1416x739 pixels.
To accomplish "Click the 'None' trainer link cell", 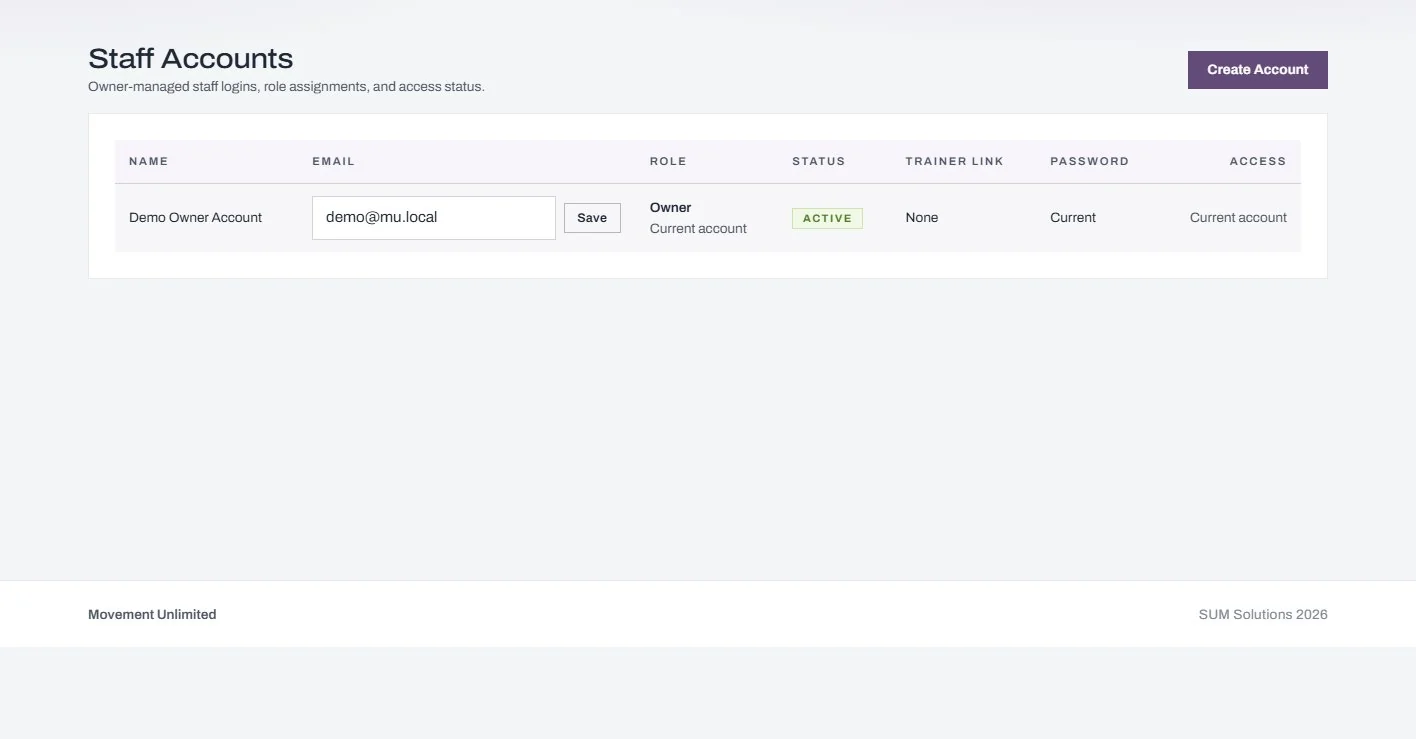I will (922, 218).
